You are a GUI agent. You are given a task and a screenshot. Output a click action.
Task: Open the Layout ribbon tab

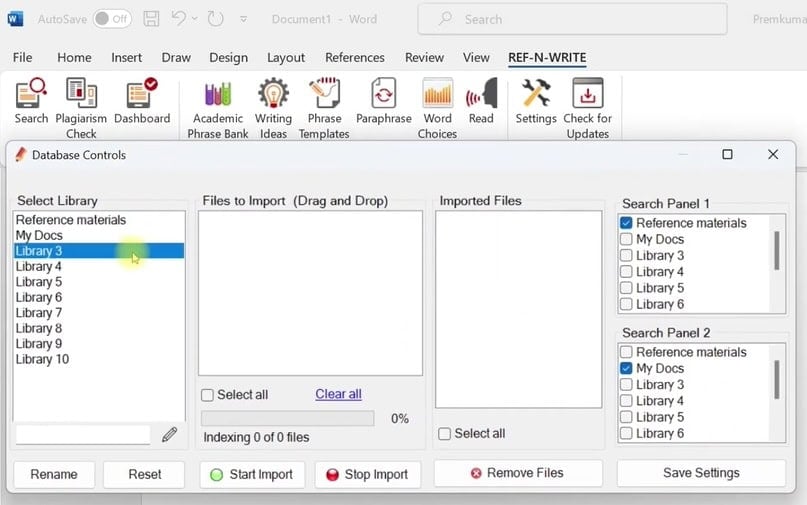286,58
